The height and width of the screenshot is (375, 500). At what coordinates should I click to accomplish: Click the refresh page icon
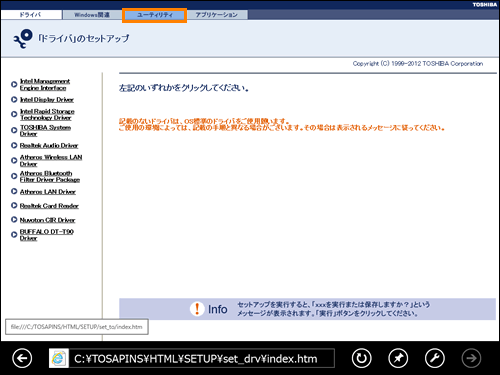tap(361, 358)
